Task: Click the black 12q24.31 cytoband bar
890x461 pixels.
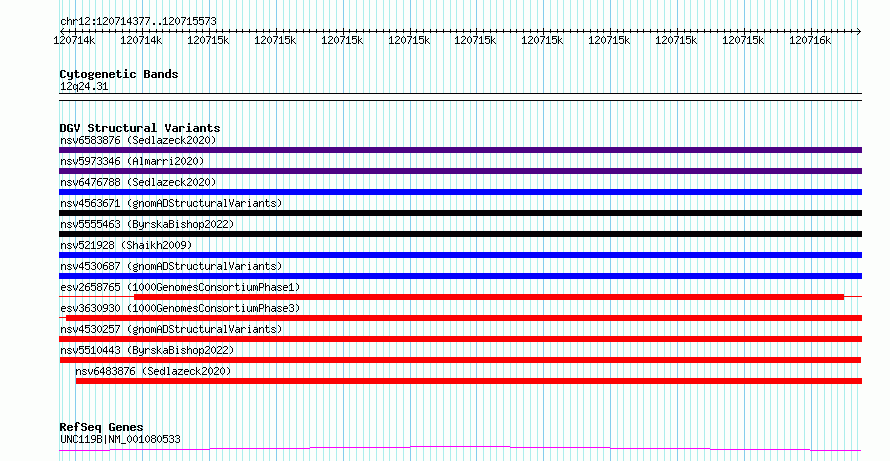Action: (460, 97)
